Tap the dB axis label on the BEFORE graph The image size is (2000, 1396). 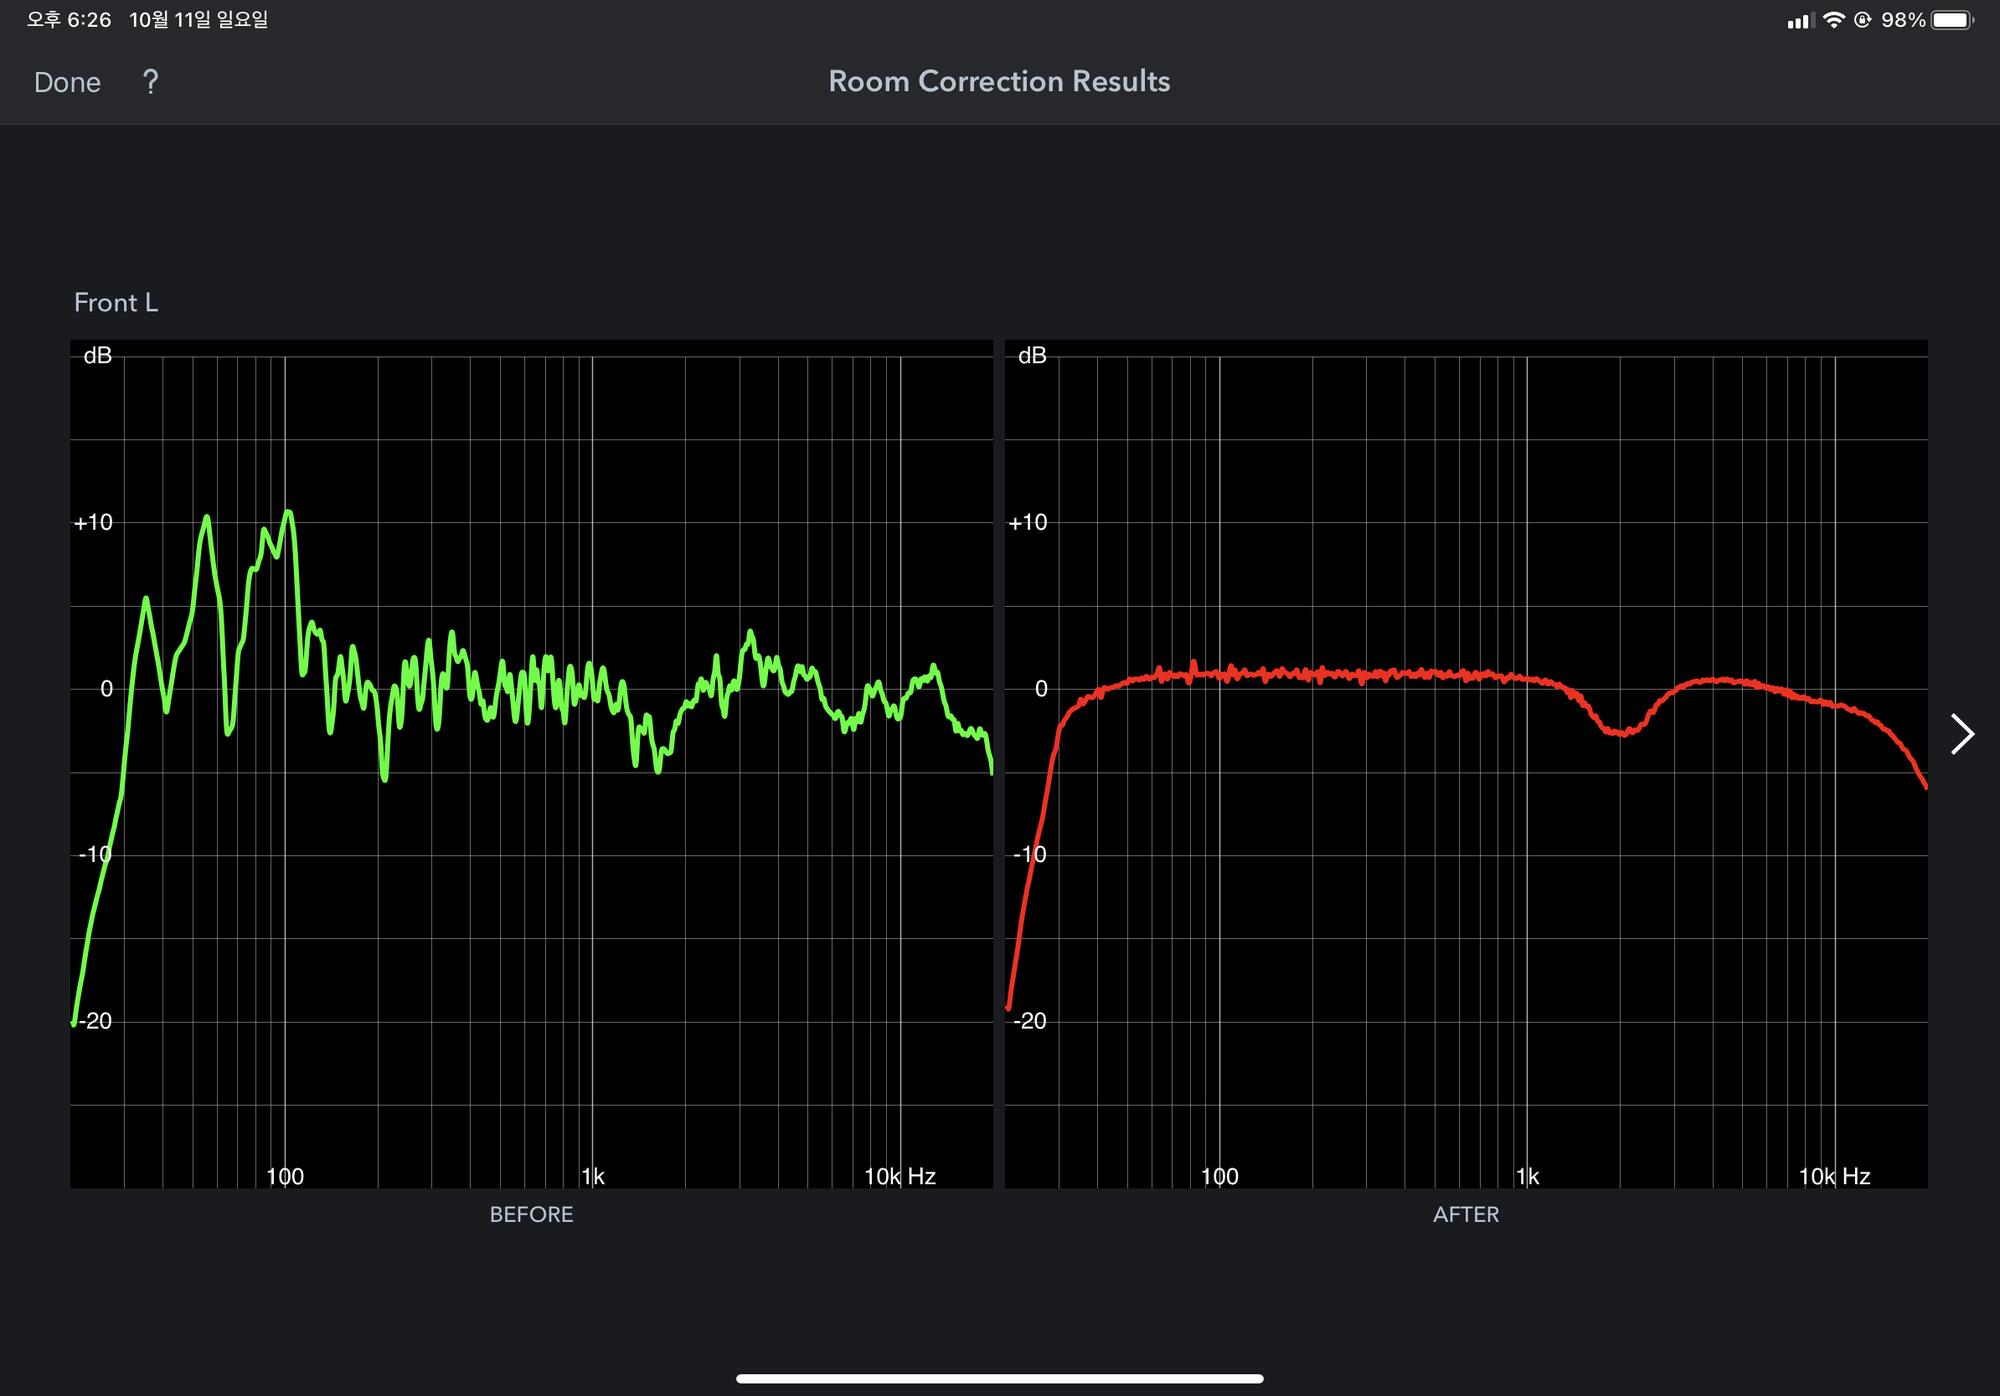98,356
